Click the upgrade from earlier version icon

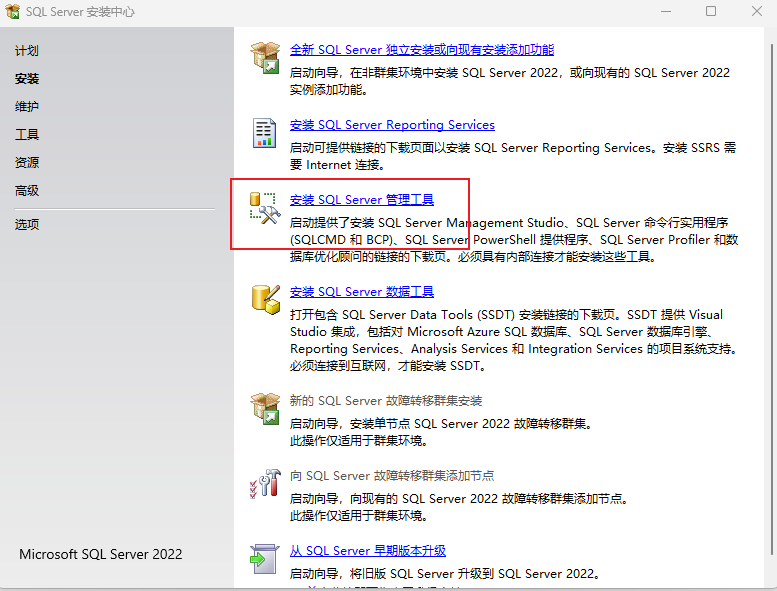264,558
